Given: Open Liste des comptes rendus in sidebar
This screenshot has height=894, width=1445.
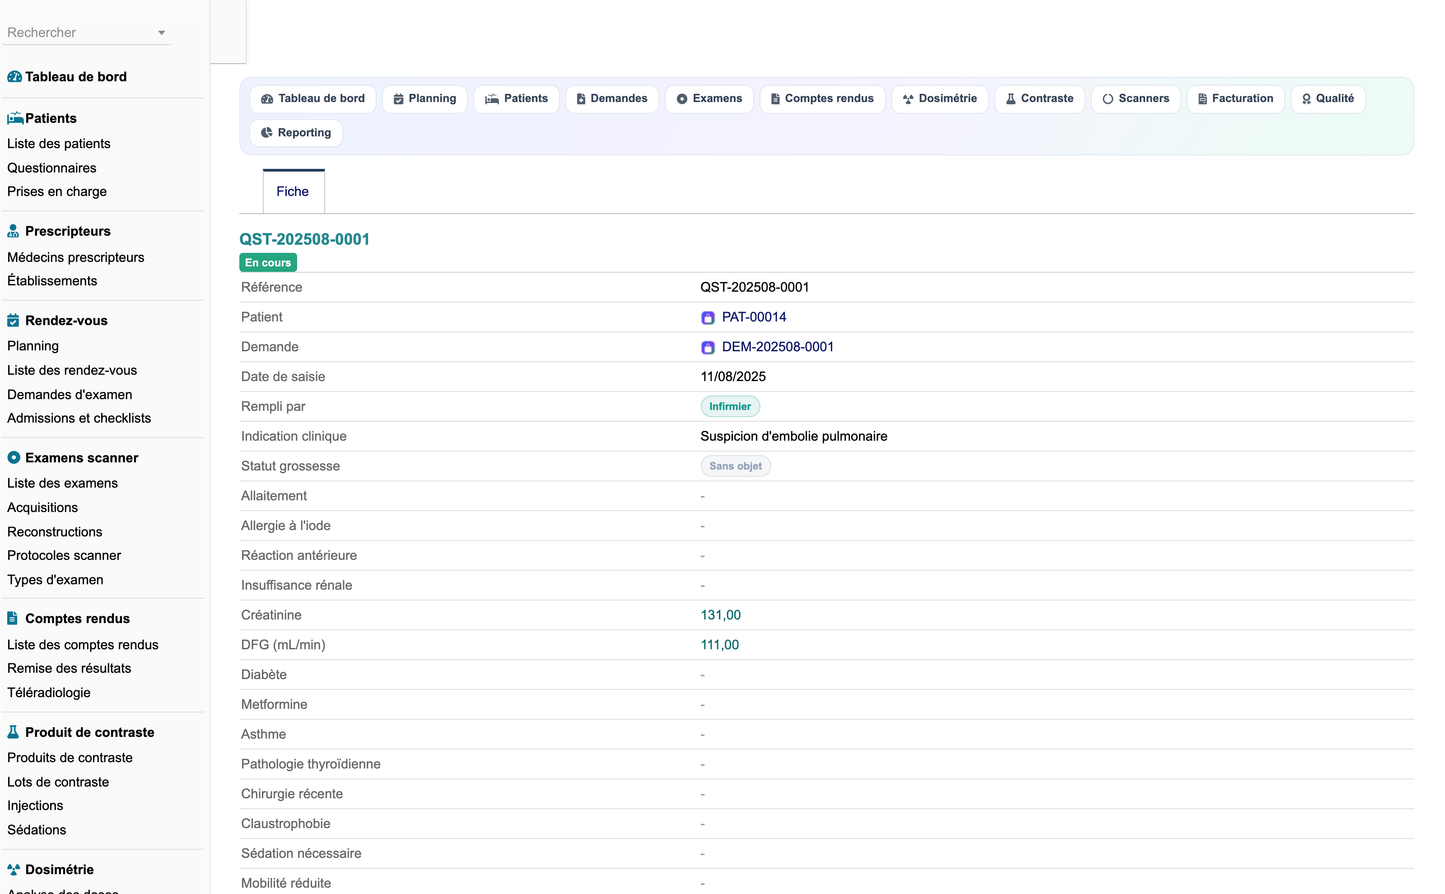Looking at the screenshot, I should [83, 645].
